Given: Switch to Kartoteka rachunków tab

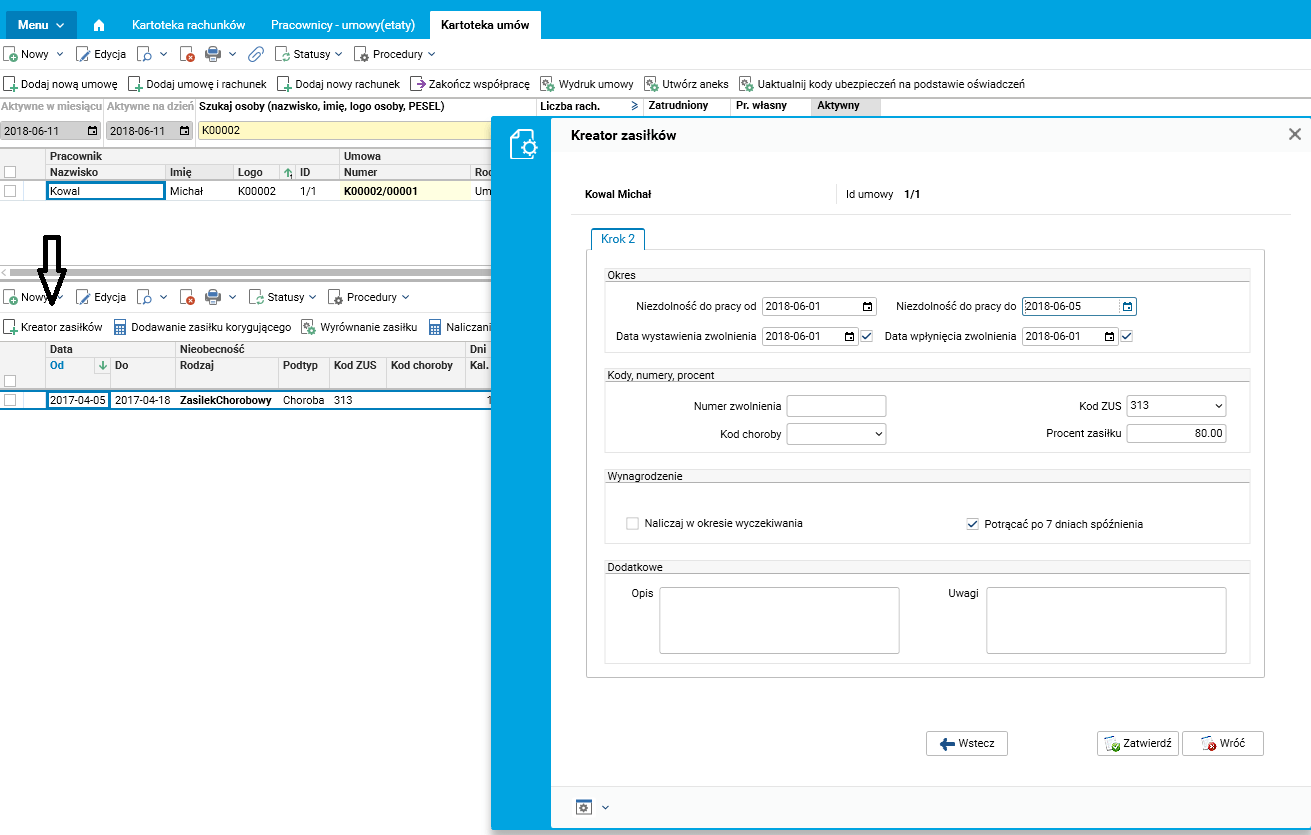Looking at the screenshot, I should click(189, 25).
